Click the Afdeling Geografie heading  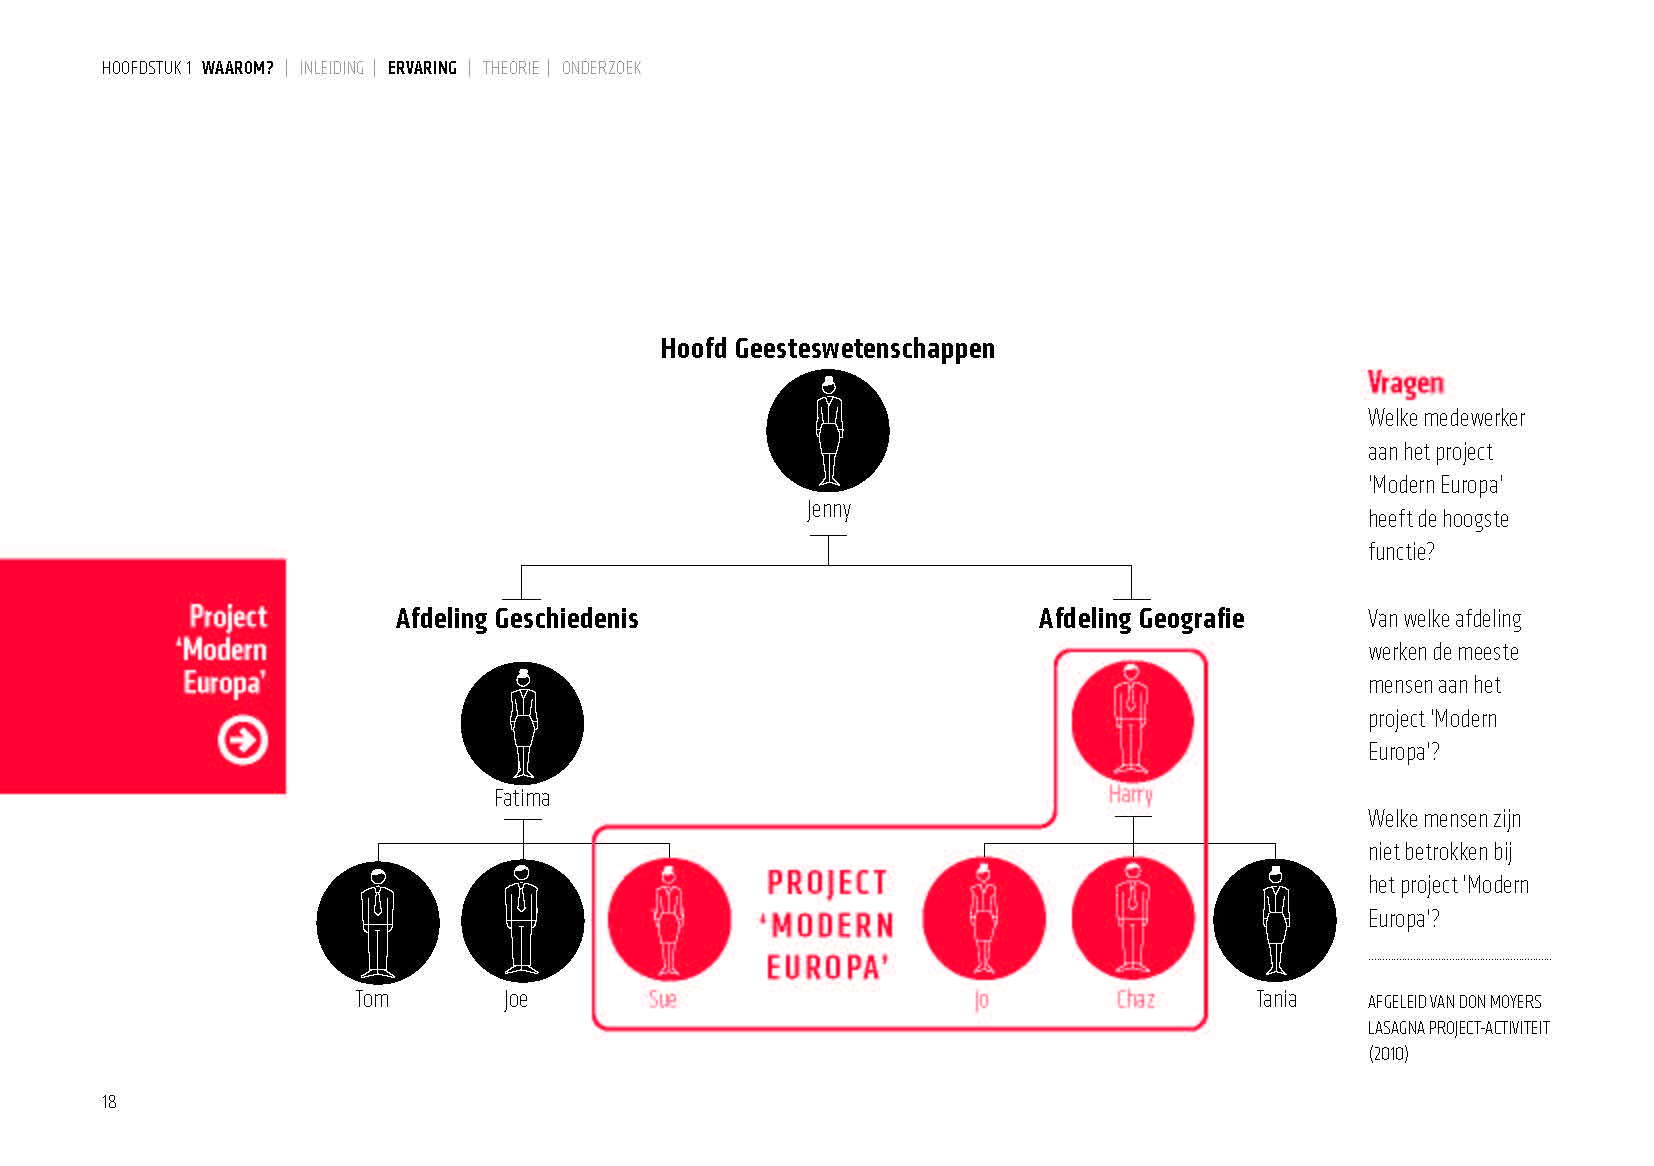[x=1141, y=618]
